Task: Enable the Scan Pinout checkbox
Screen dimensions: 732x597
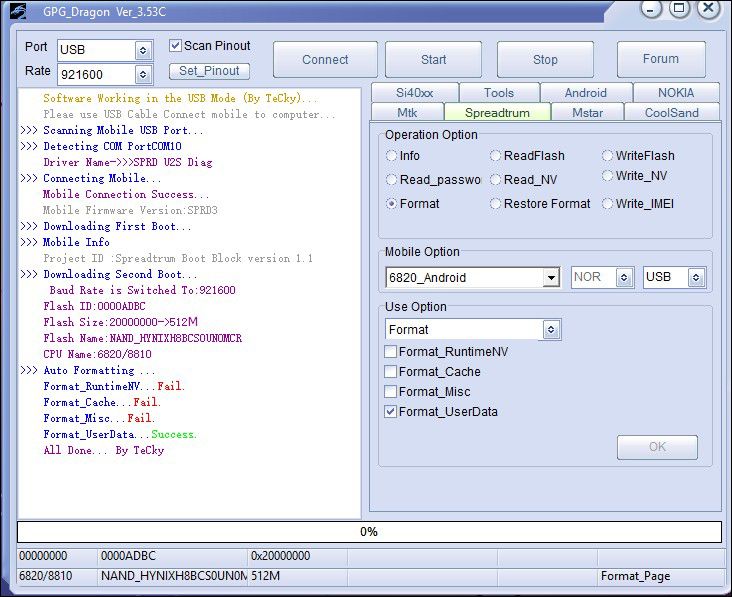Action: 176,46
